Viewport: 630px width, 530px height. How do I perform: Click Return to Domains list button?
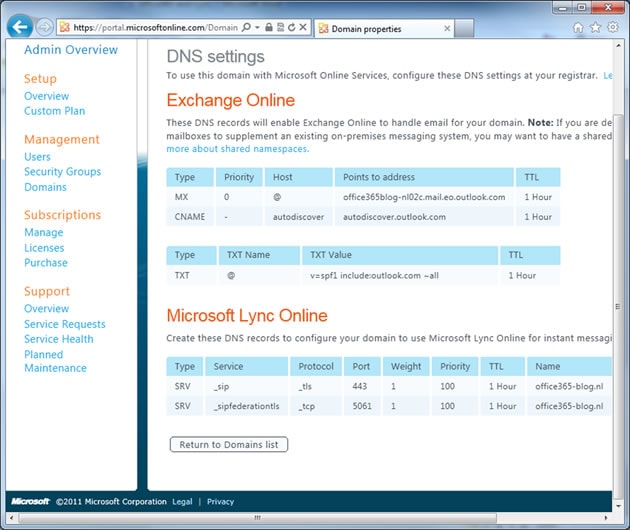pyautogui.click(x=229, y=444)
